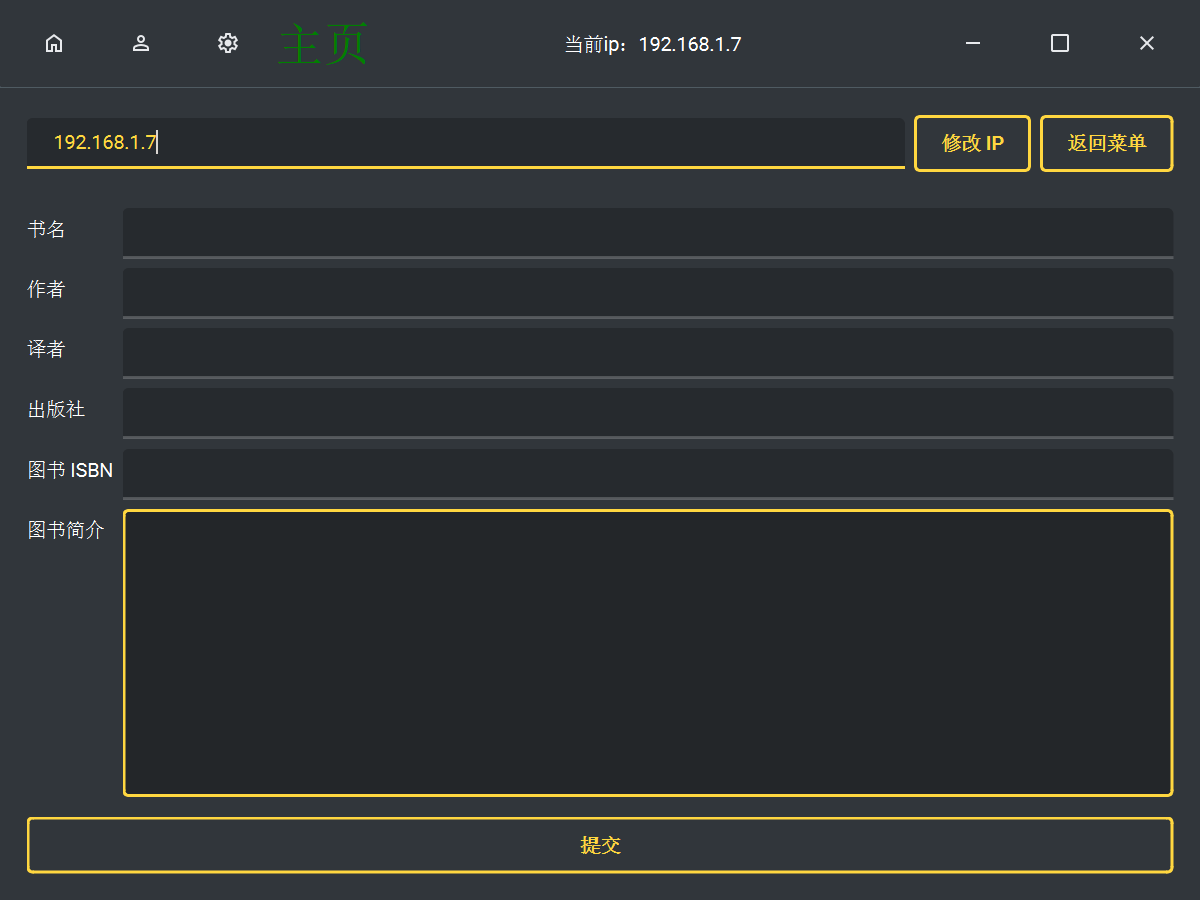Select the 作者 input field
Screen dimensions: 1200x900
(647, 292)
